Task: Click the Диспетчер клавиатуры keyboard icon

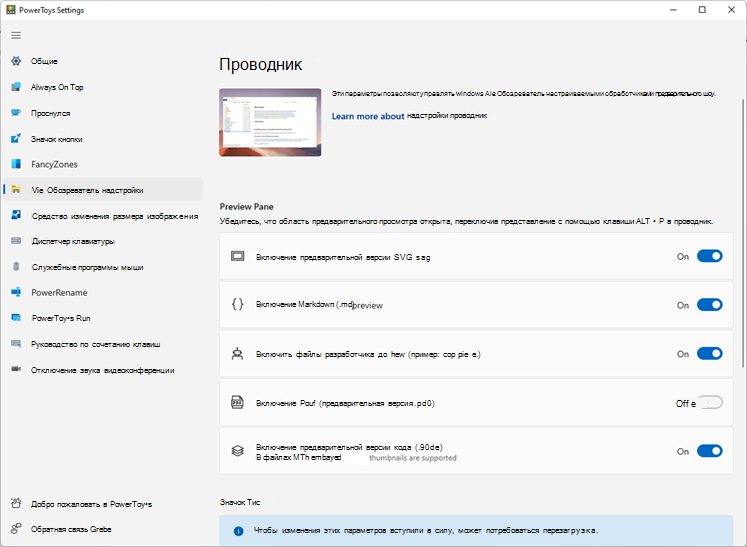Action: [16, 241]
